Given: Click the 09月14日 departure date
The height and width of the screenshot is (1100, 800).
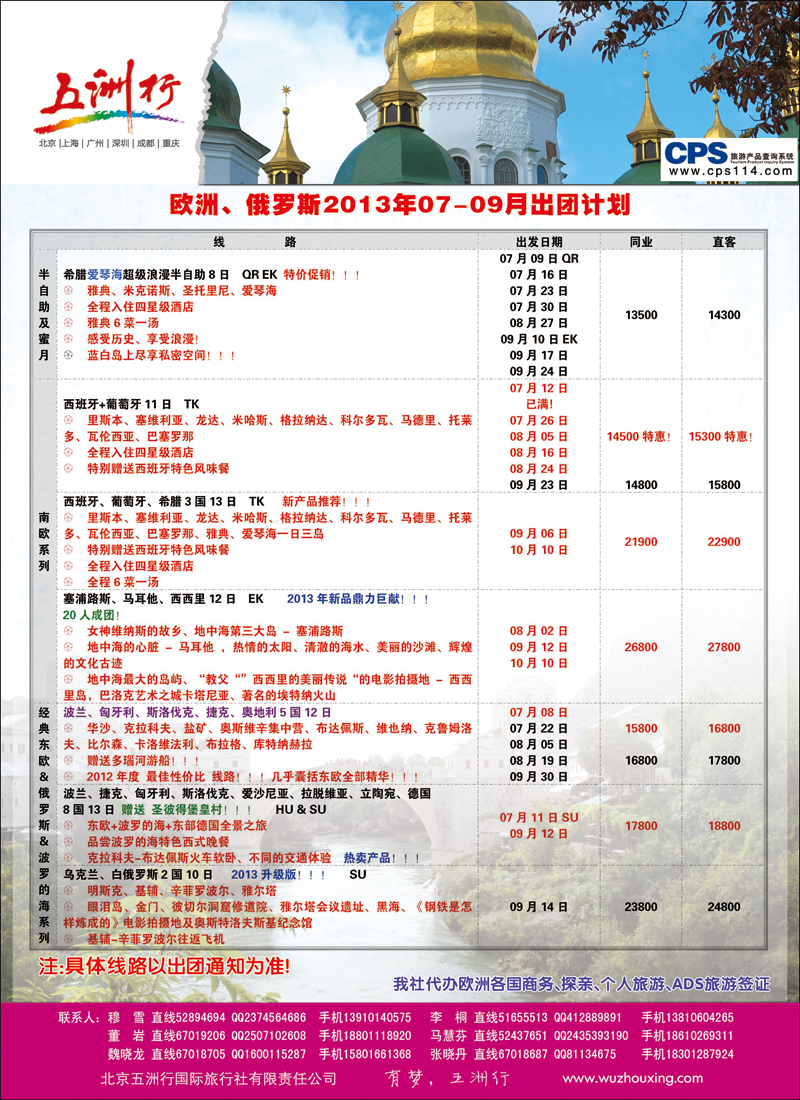Looking at the screenshot, I should pos(539,907).
